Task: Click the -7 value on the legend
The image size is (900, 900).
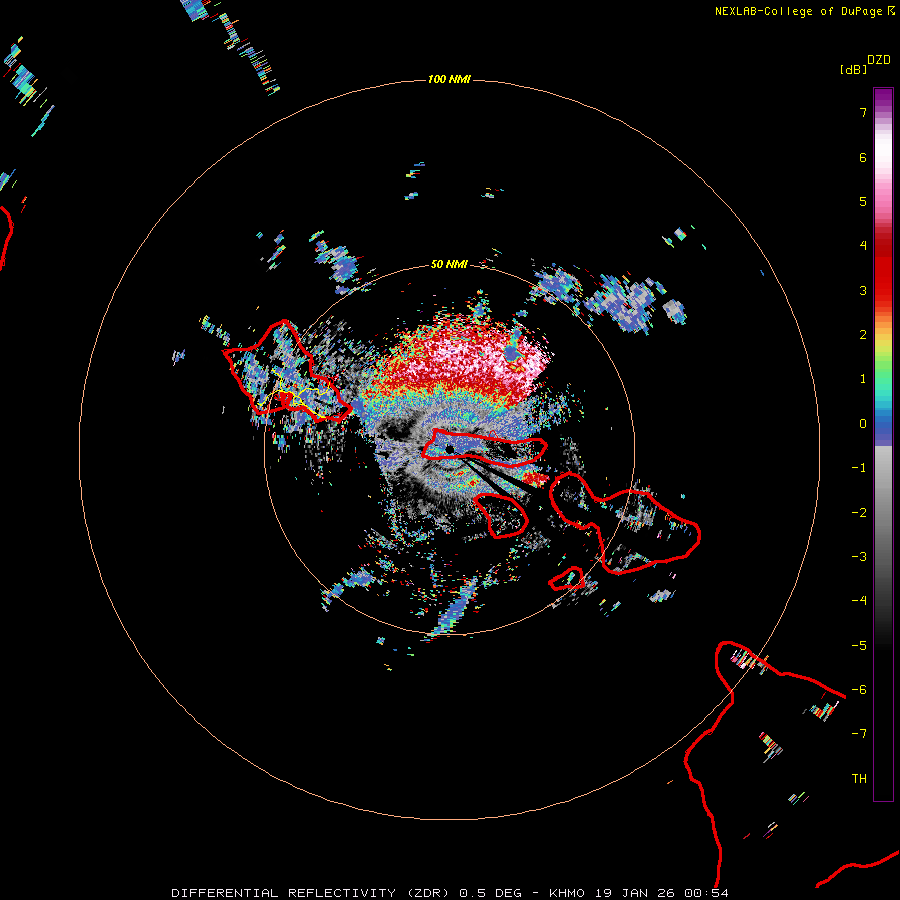Action: [x=859, y=734]
